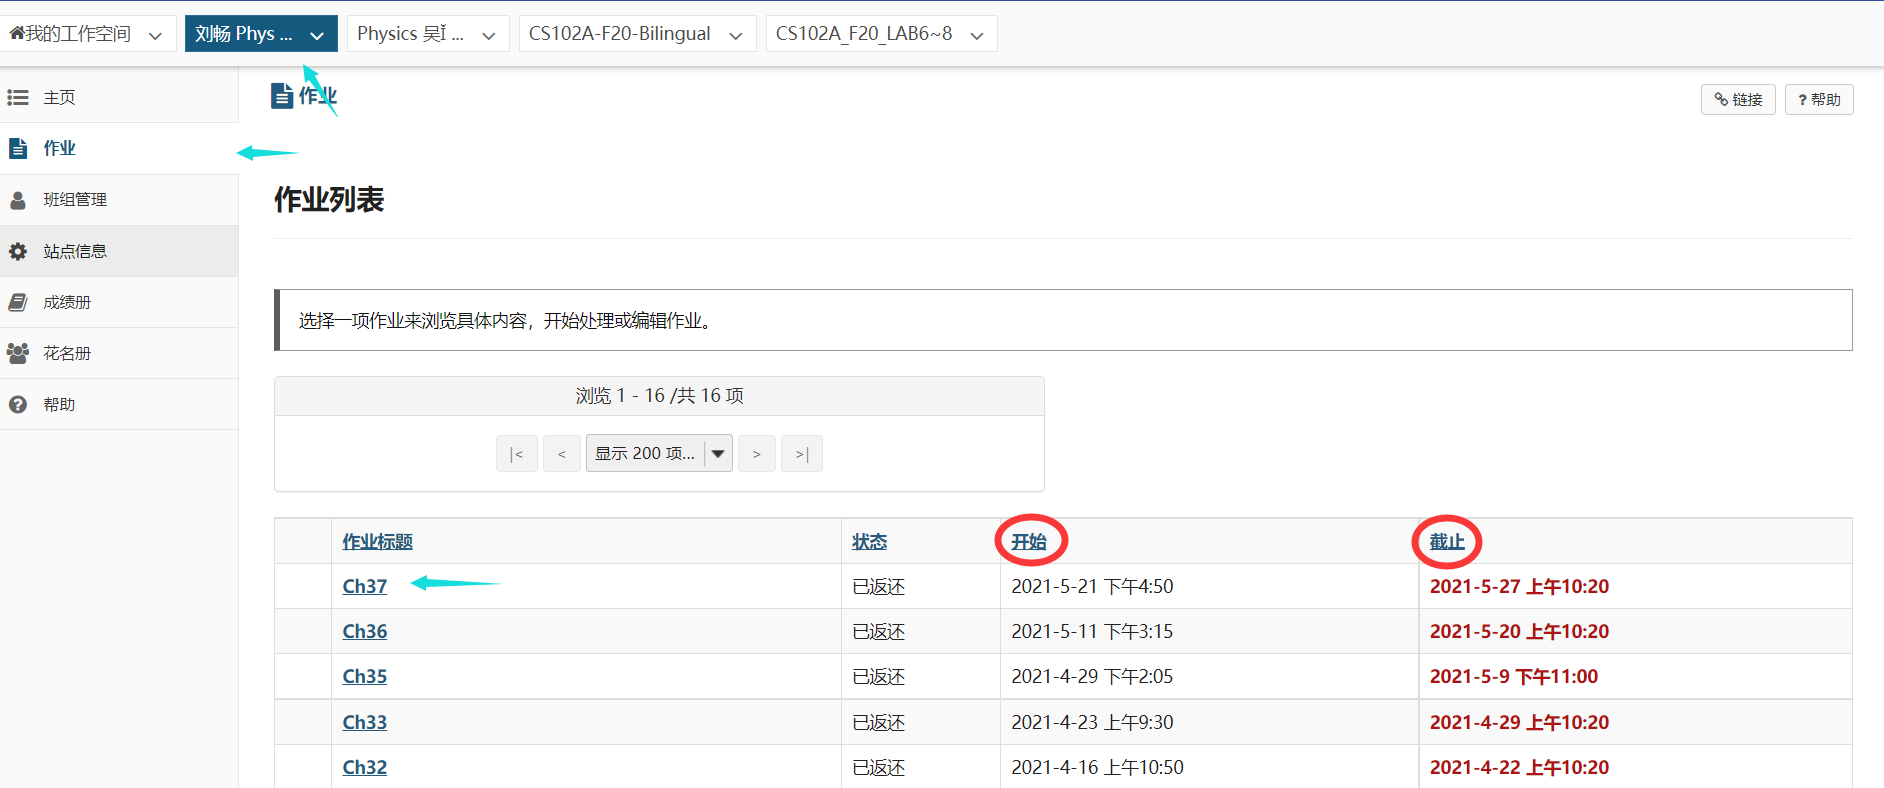Open the Ch37 assignment link
Viewport: 1884px width, 788px height.
tap(364, 587)
